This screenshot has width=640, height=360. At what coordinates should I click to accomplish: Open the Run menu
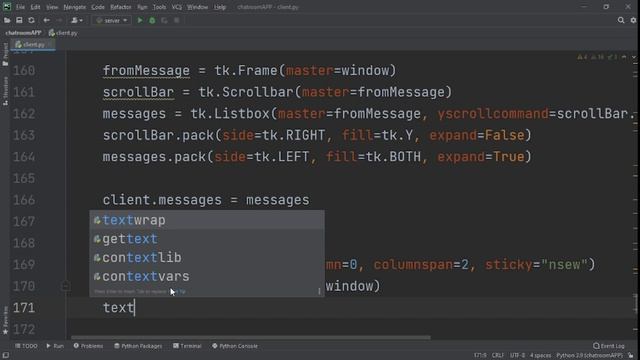[142, 7]
